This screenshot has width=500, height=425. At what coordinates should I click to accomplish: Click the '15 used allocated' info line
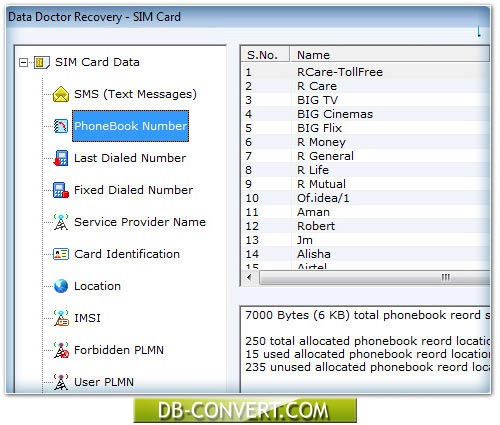click(x=367, y=354)
